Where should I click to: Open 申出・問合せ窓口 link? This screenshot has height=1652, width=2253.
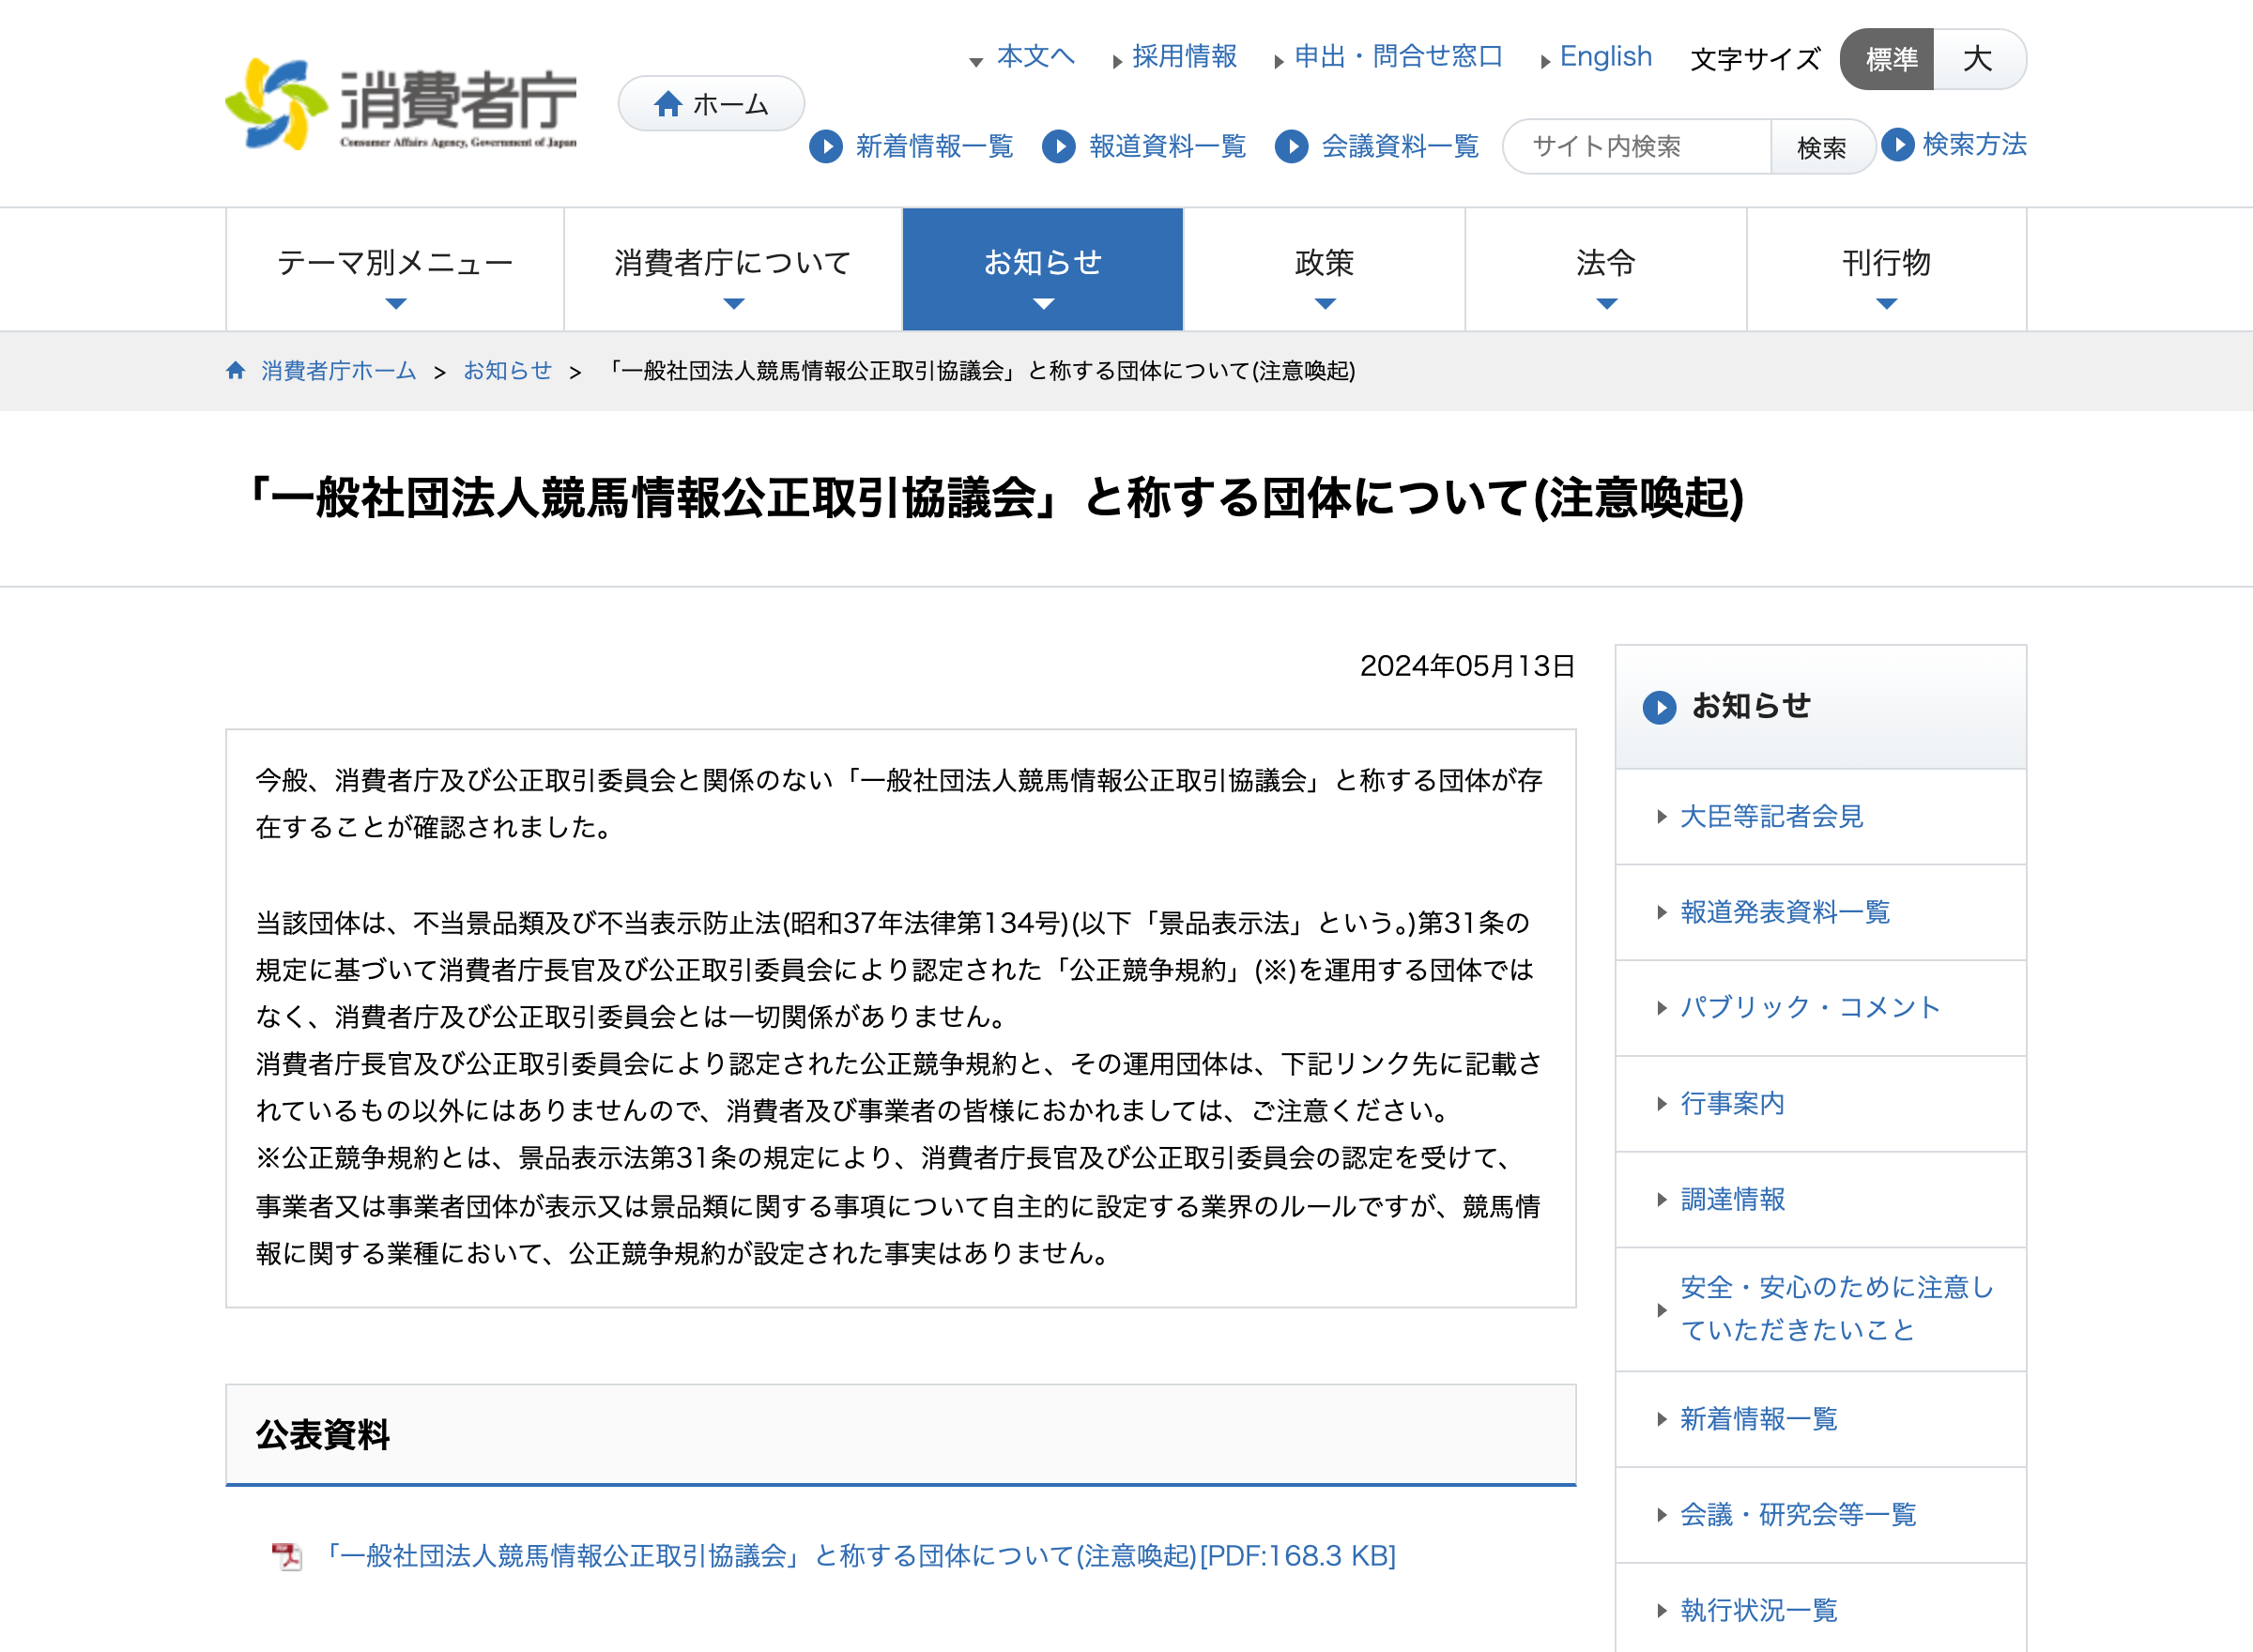click(x=1398, y=57)
